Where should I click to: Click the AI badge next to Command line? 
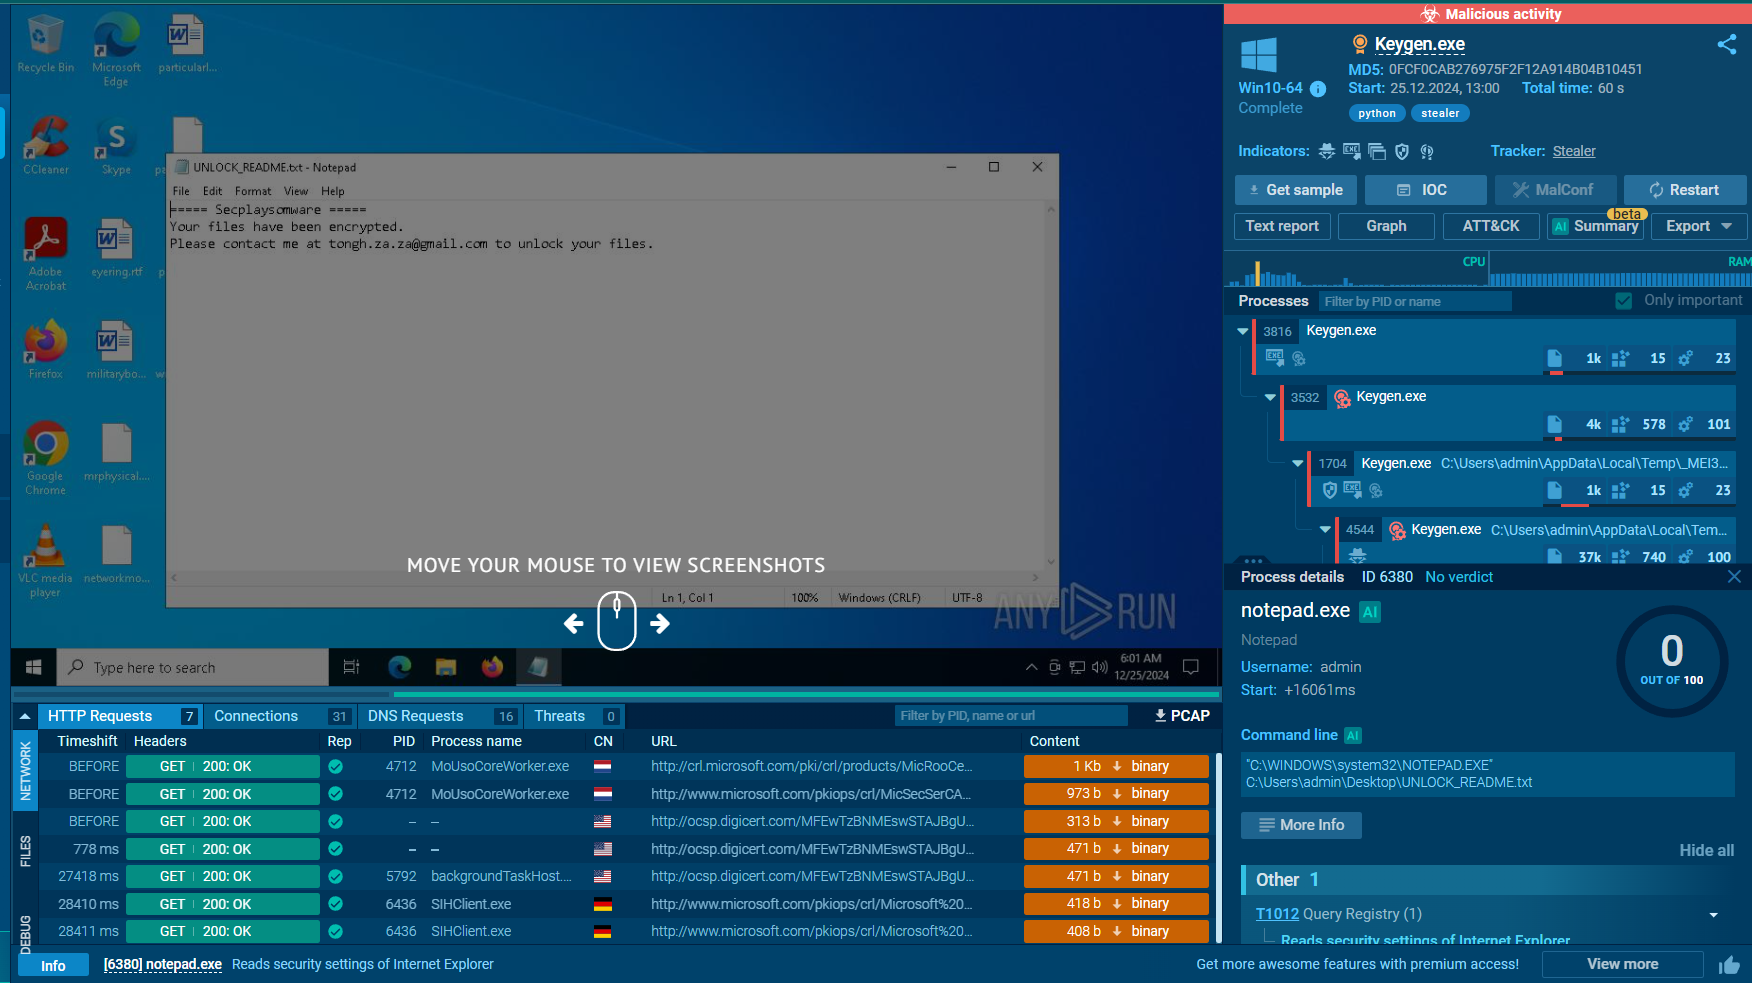[x=1353, y=735]
